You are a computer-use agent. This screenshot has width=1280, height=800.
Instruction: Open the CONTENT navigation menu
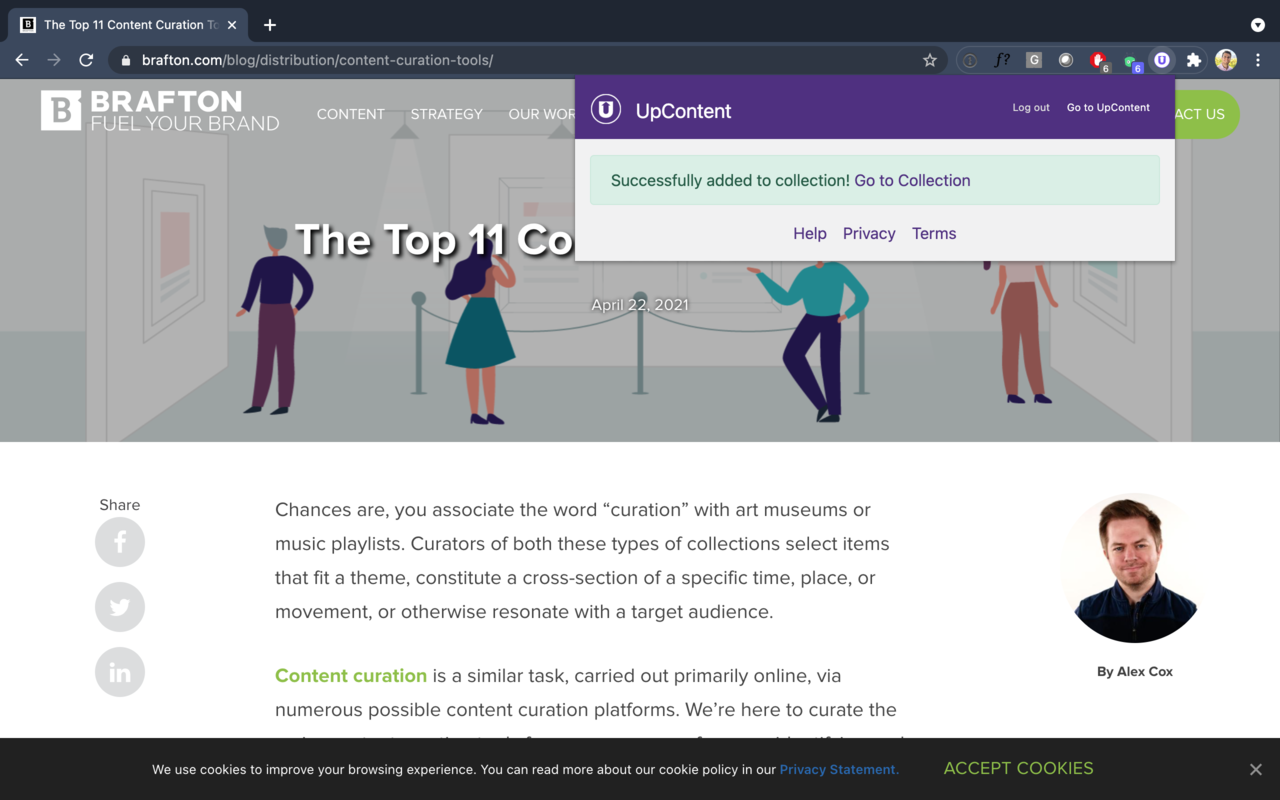[350, 114]
